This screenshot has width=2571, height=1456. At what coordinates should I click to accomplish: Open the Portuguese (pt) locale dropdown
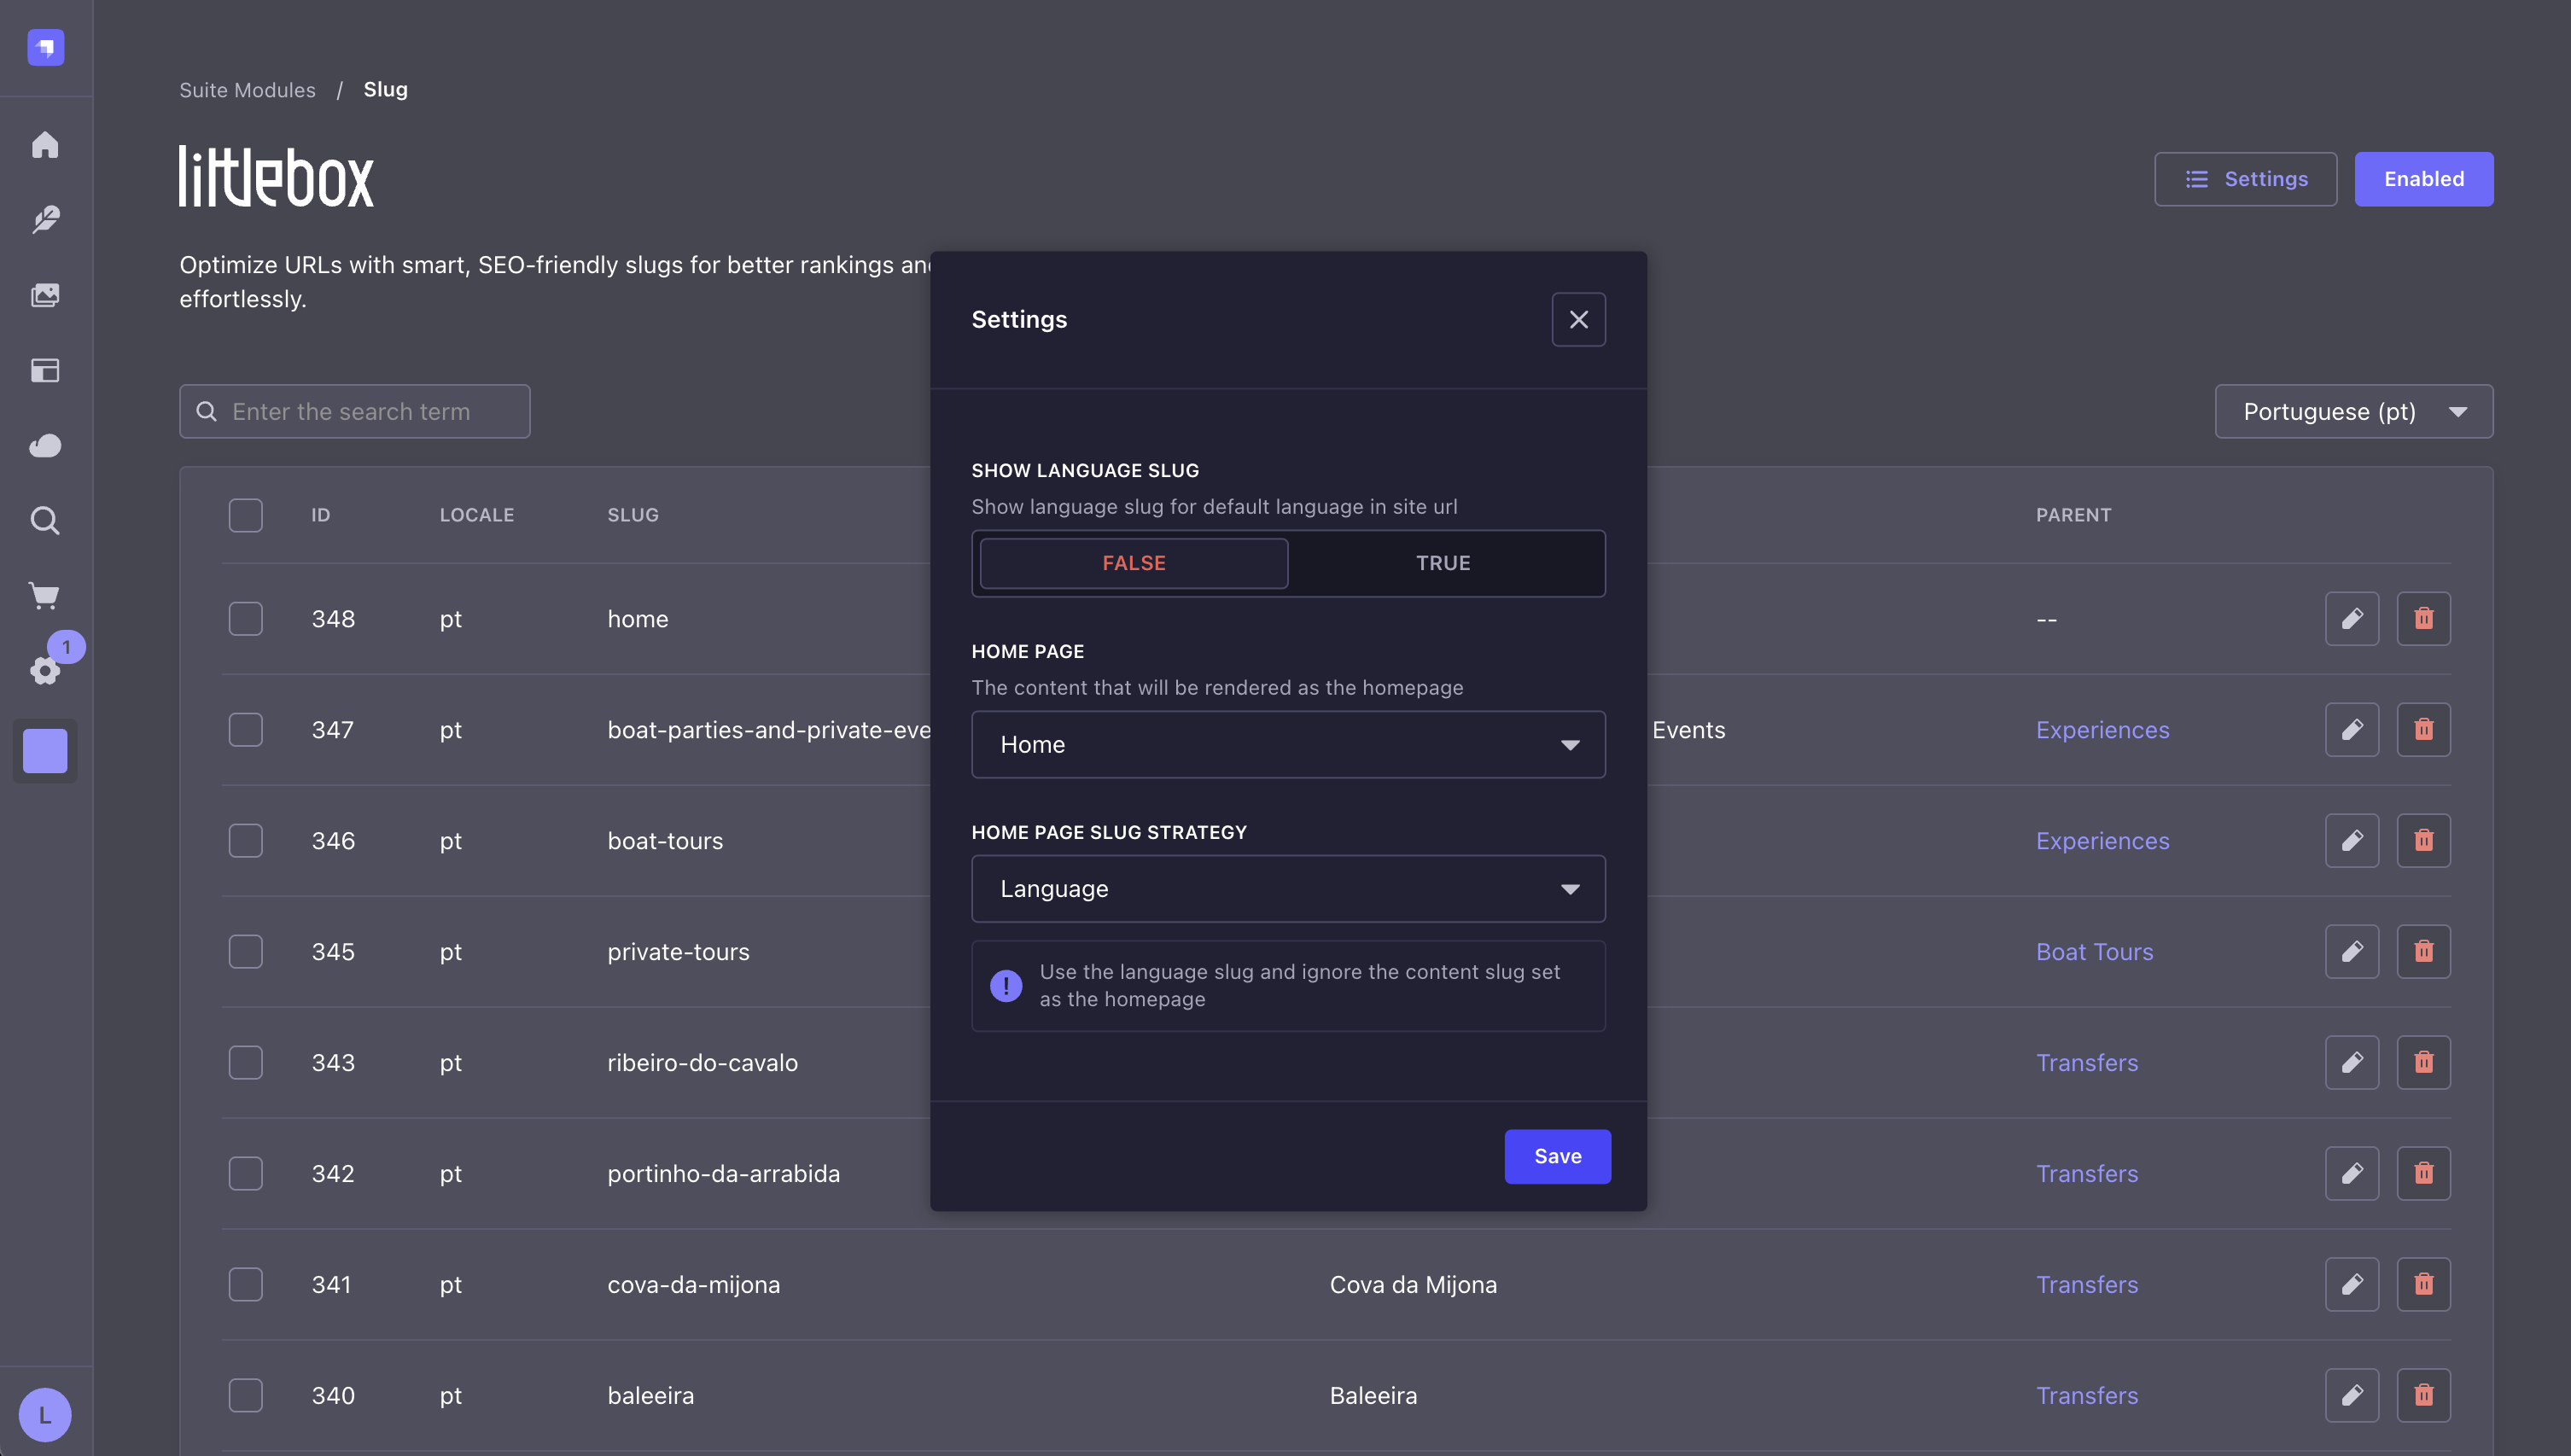(x=2353, y=412)
